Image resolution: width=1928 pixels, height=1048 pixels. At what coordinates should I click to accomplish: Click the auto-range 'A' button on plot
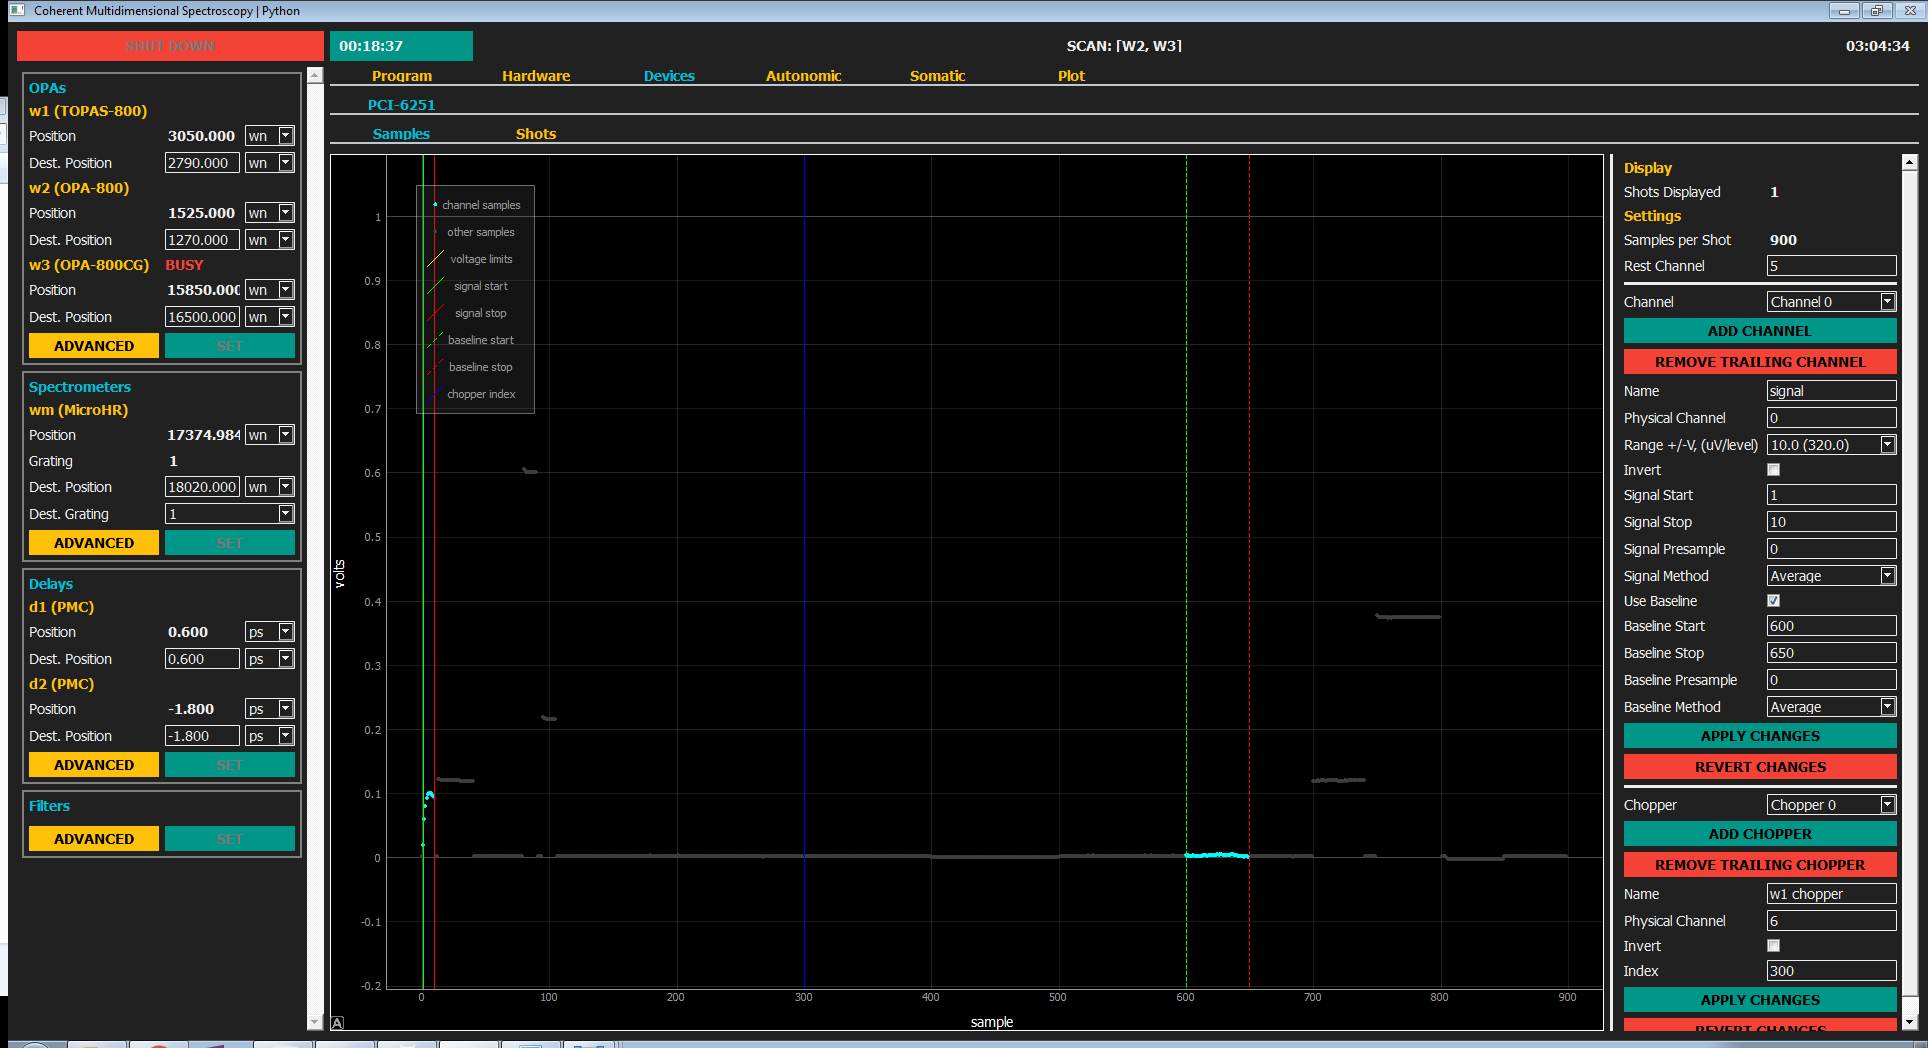tap(337, 1022)
